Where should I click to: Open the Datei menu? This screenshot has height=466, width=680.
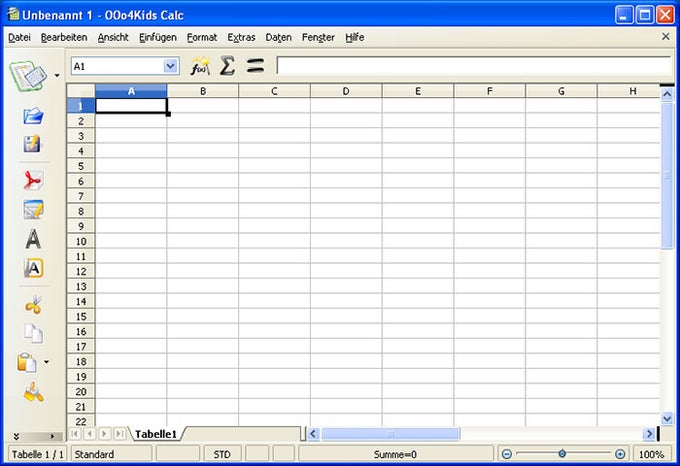tap(19, 37)
